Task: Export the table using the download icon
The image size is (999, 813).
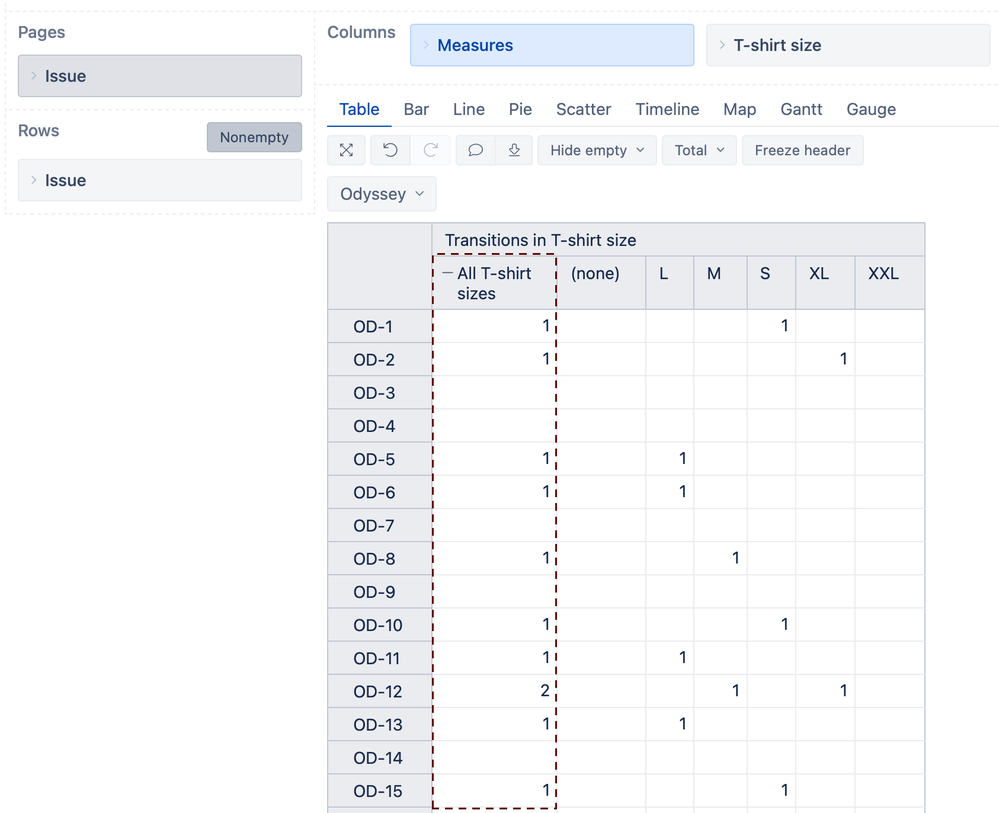Action: click(x=514, y=150)
